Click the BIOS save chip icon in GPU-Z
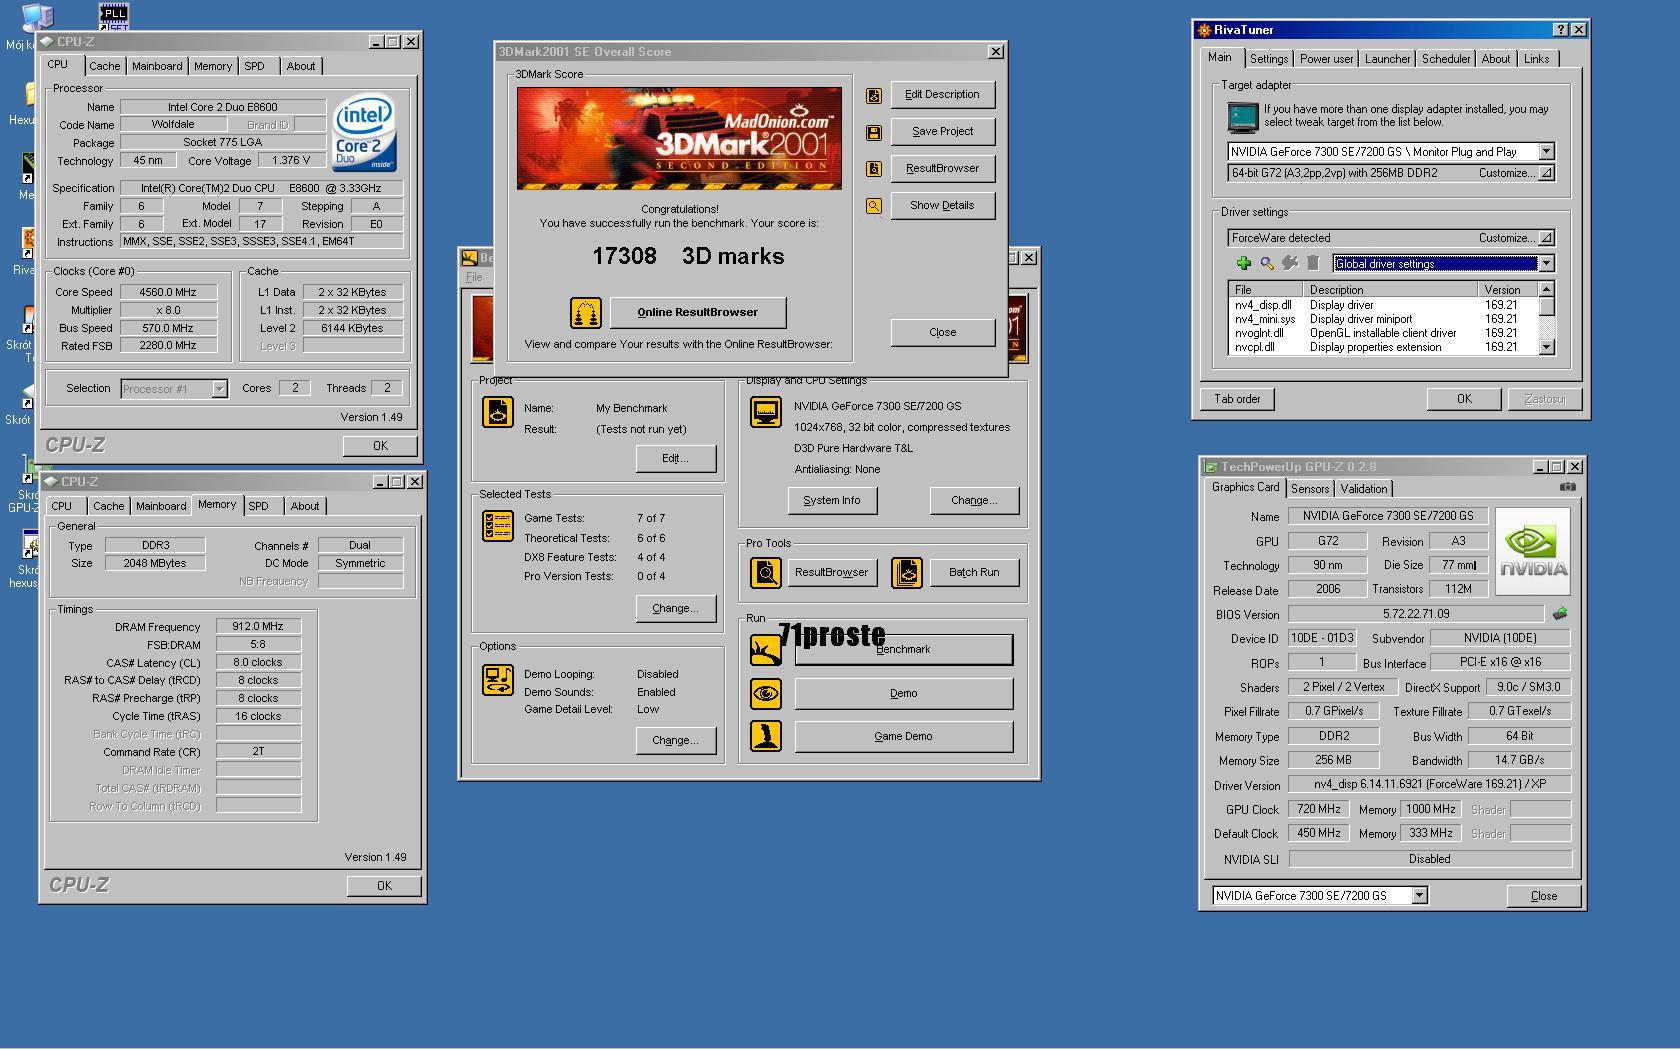 click(x=1560, y=614)
